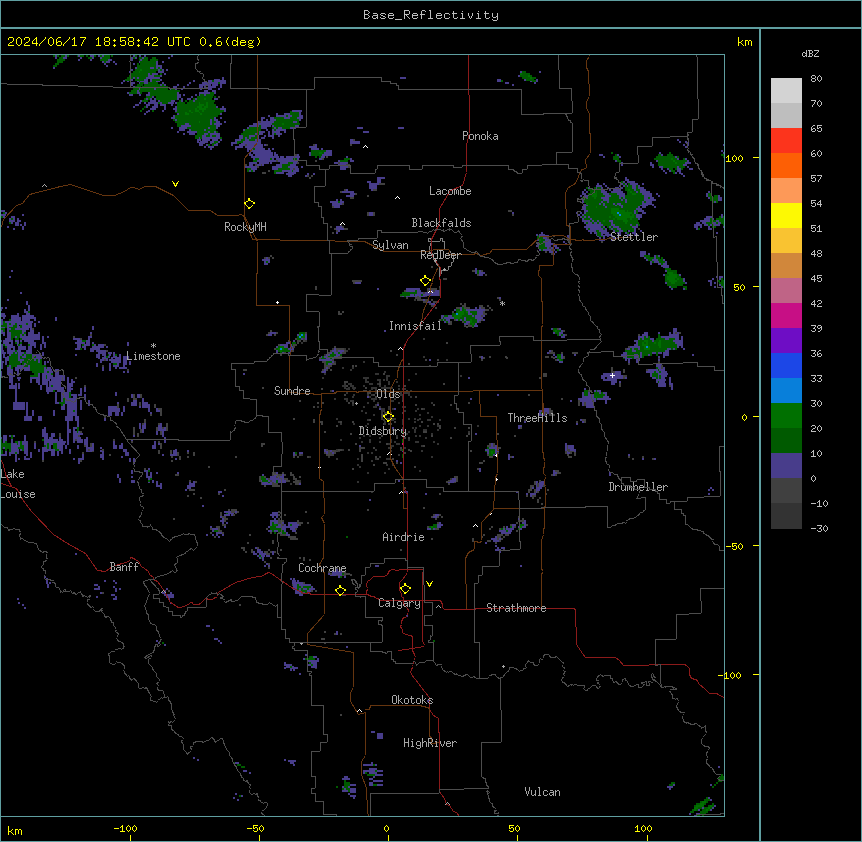Click the white plus marker inside echo west of Drumheller
Viewport: 862px width, 842px height.
(x=612, y=375)
